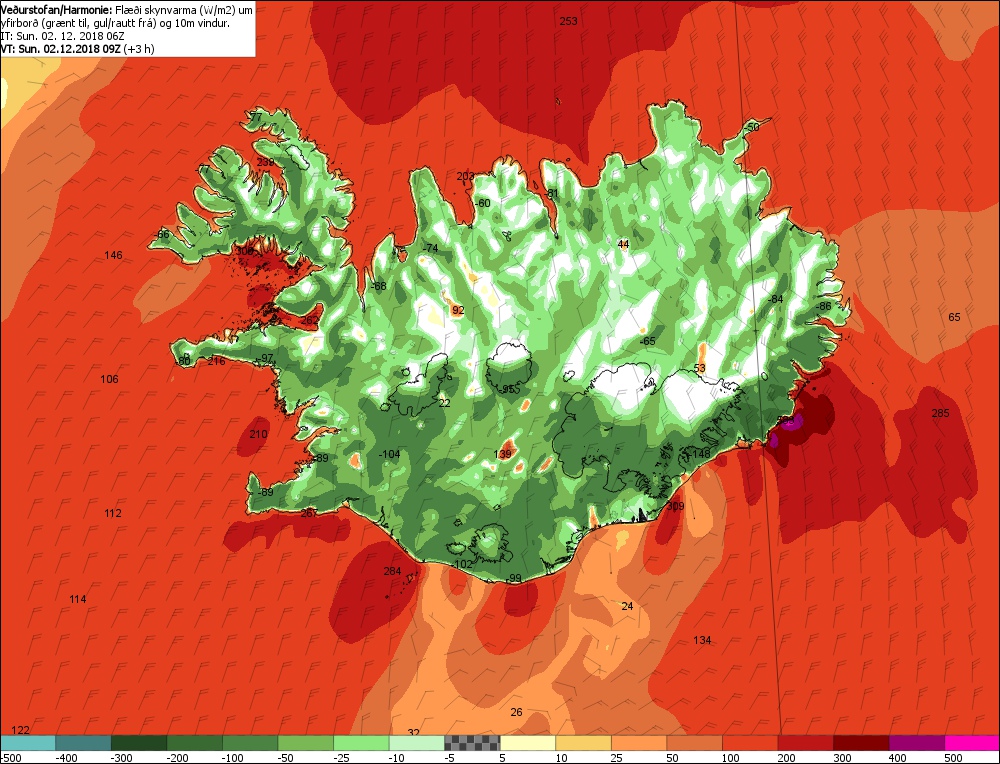The width and height of the screenshot is (1000, 764).
Task: Click the magenta legend swatch right of 500
Action: click(x=972, y=743)
